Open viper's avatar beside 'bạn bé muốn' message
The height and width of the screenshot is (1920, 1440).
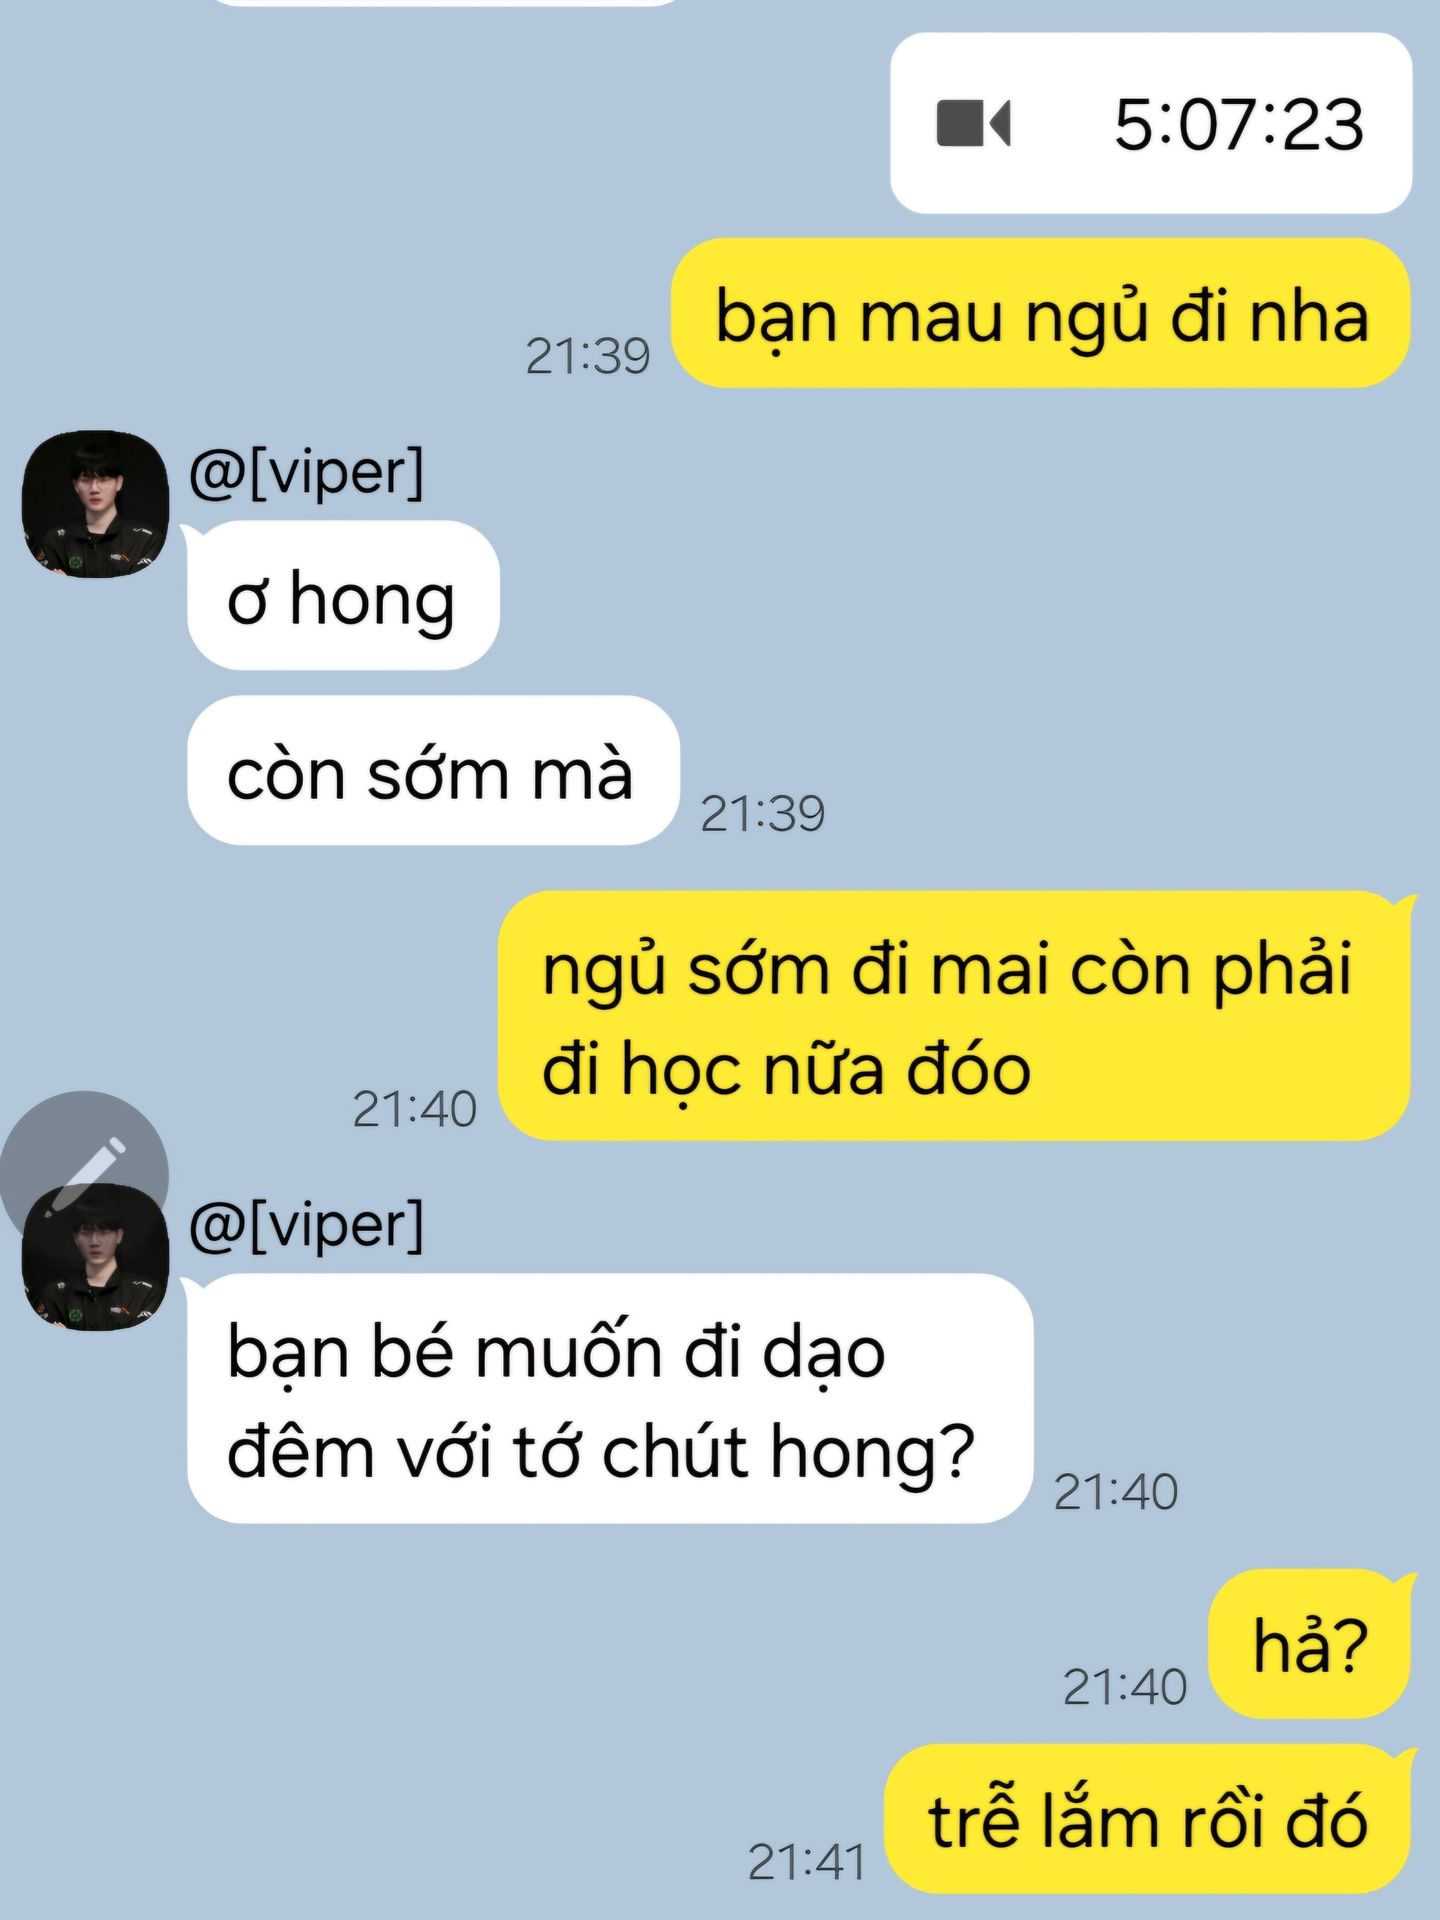point(95,1257)
